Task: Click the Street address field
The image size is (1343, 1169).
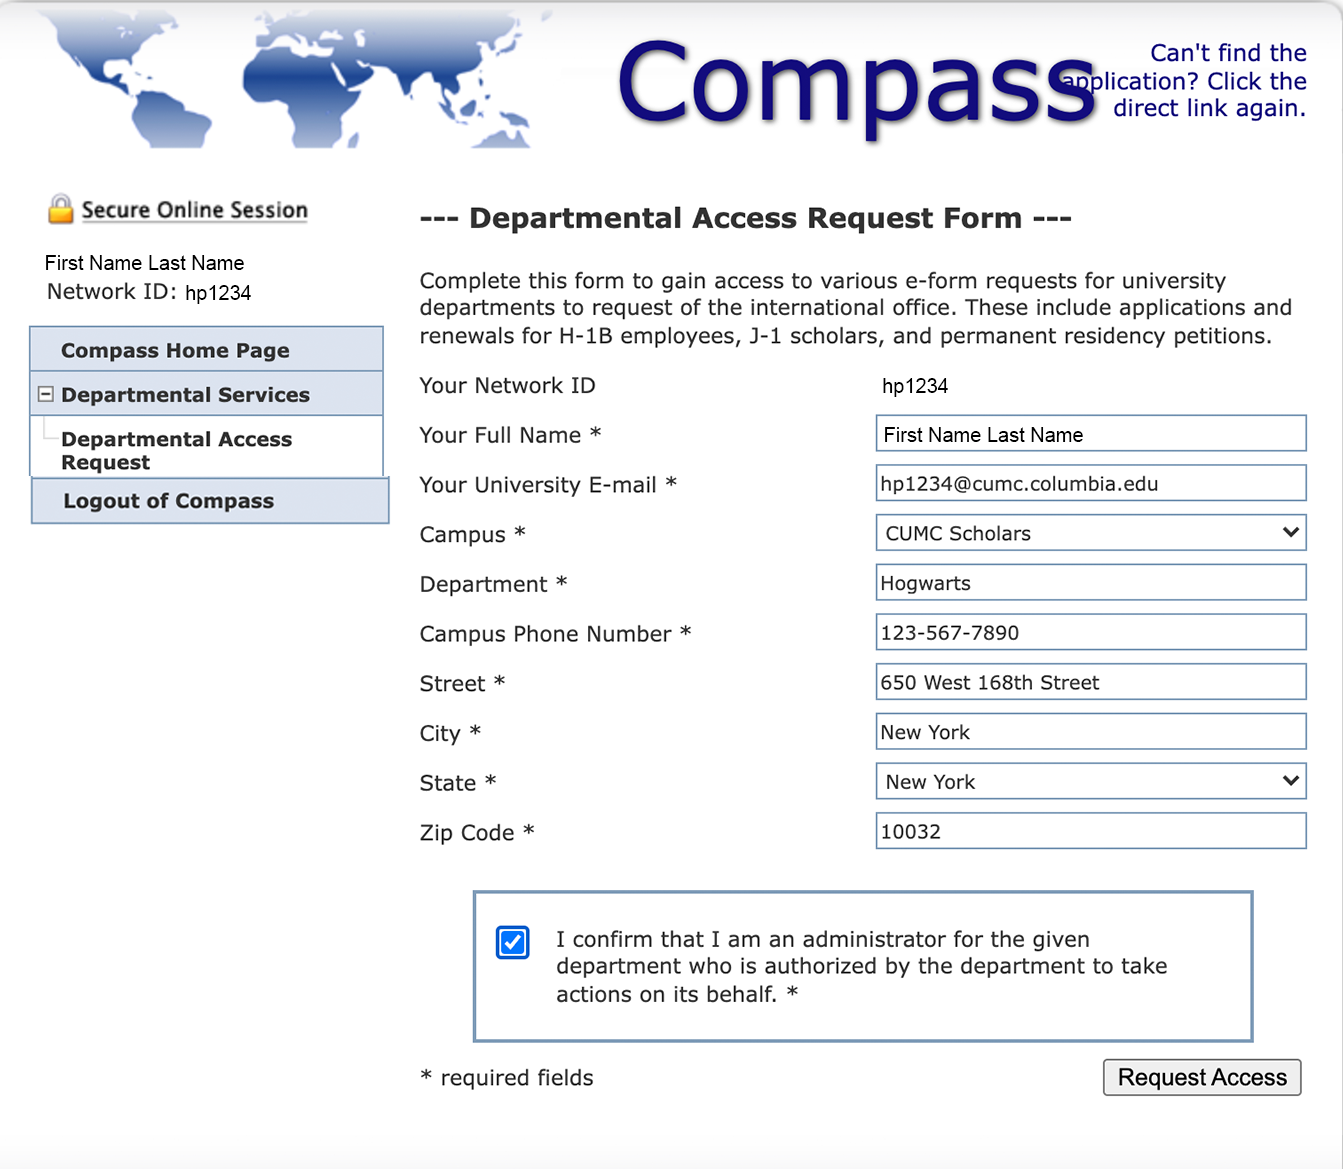Action: [x=1091, y=682]
